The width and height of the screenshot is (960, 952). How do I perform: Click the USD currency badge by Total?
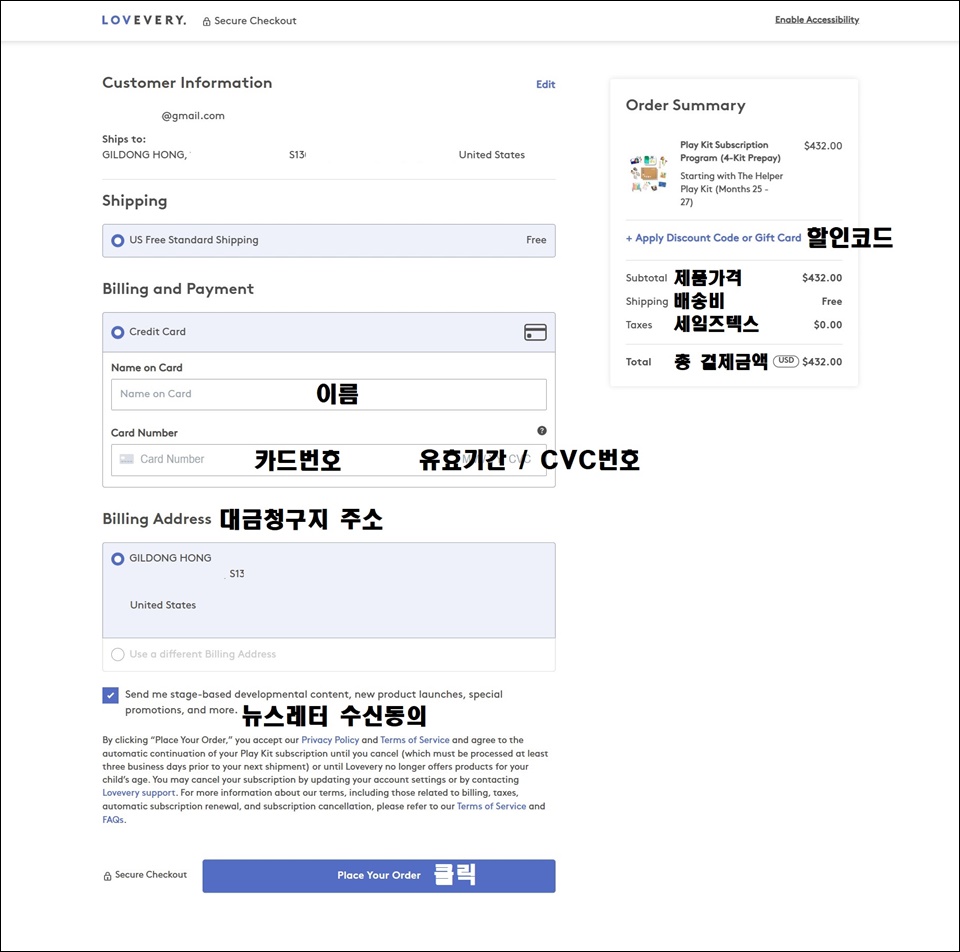[x=786, y=361]
